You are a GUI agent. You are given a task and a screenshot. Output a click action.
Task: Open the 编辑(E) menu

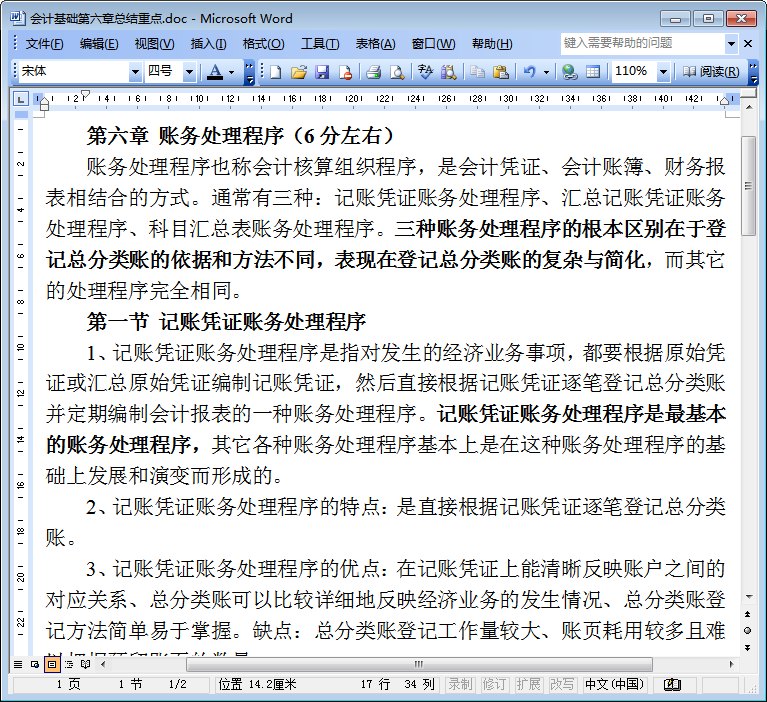pyautogui.click(x=99, y=44)
